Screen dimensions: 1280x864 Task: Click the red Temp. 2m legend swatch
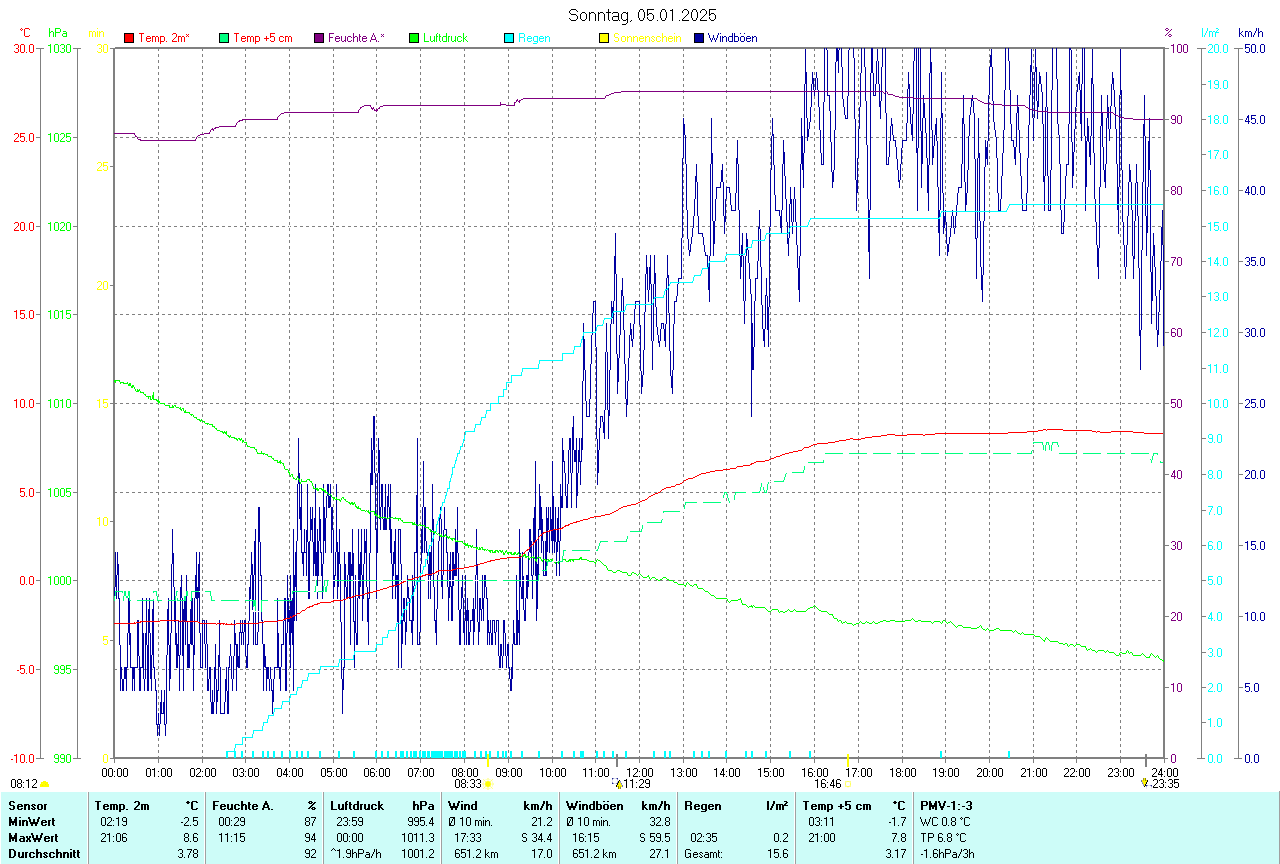point(129,38)
